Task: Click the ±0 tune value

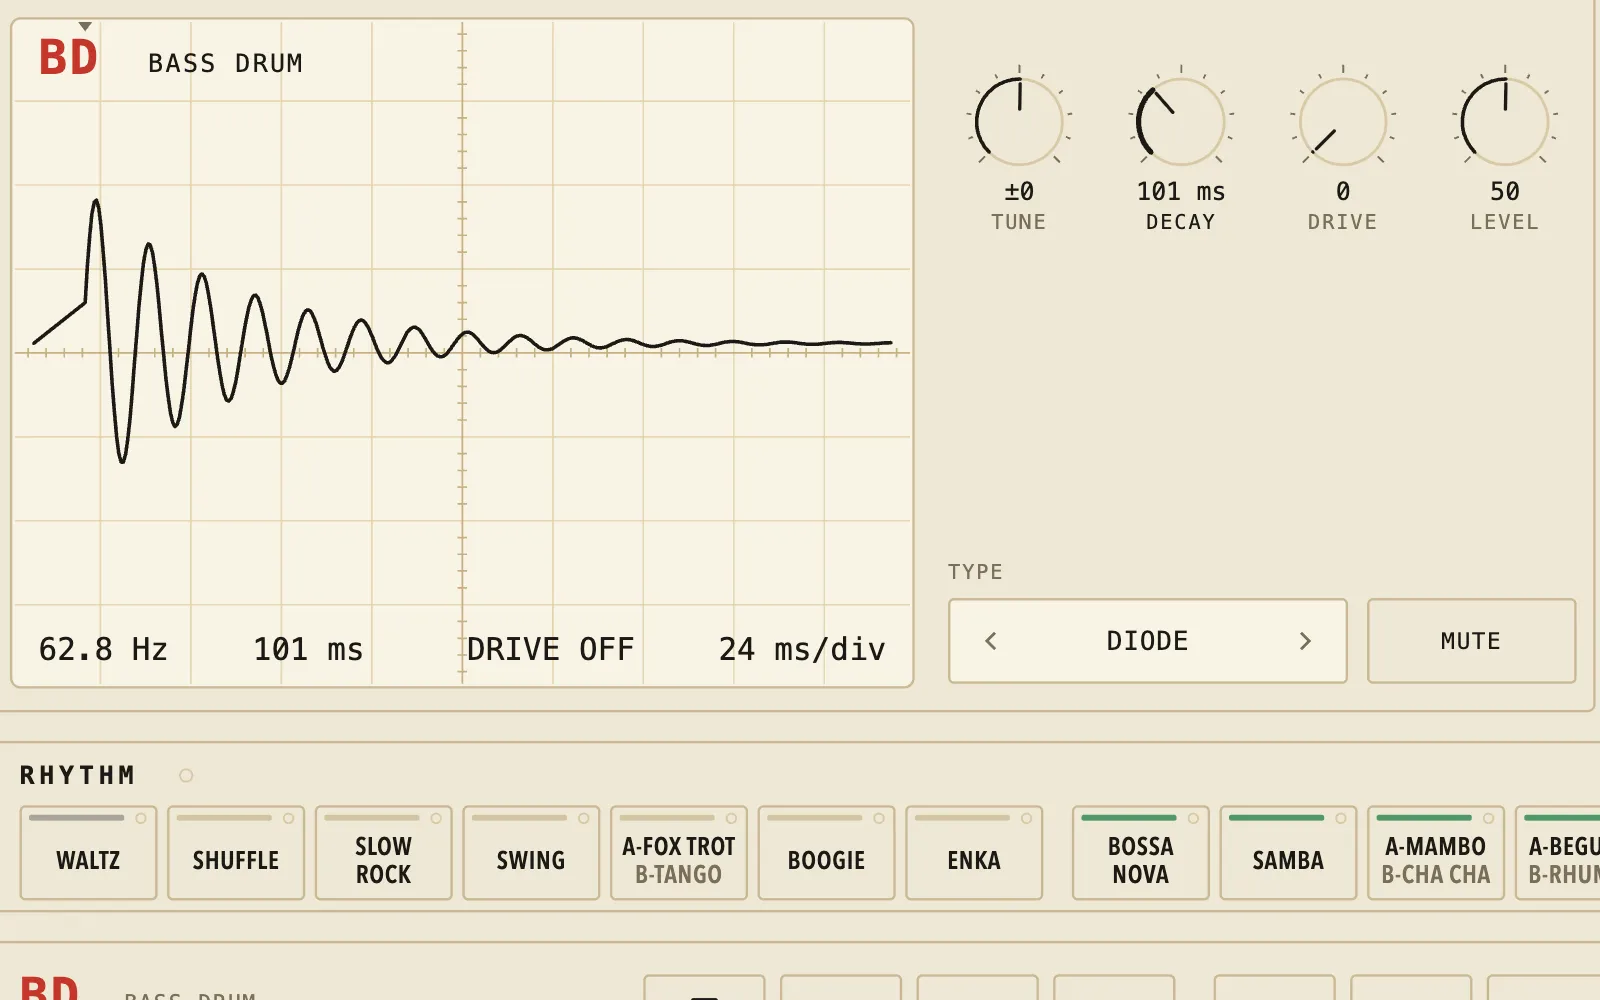Action: 1019,191
